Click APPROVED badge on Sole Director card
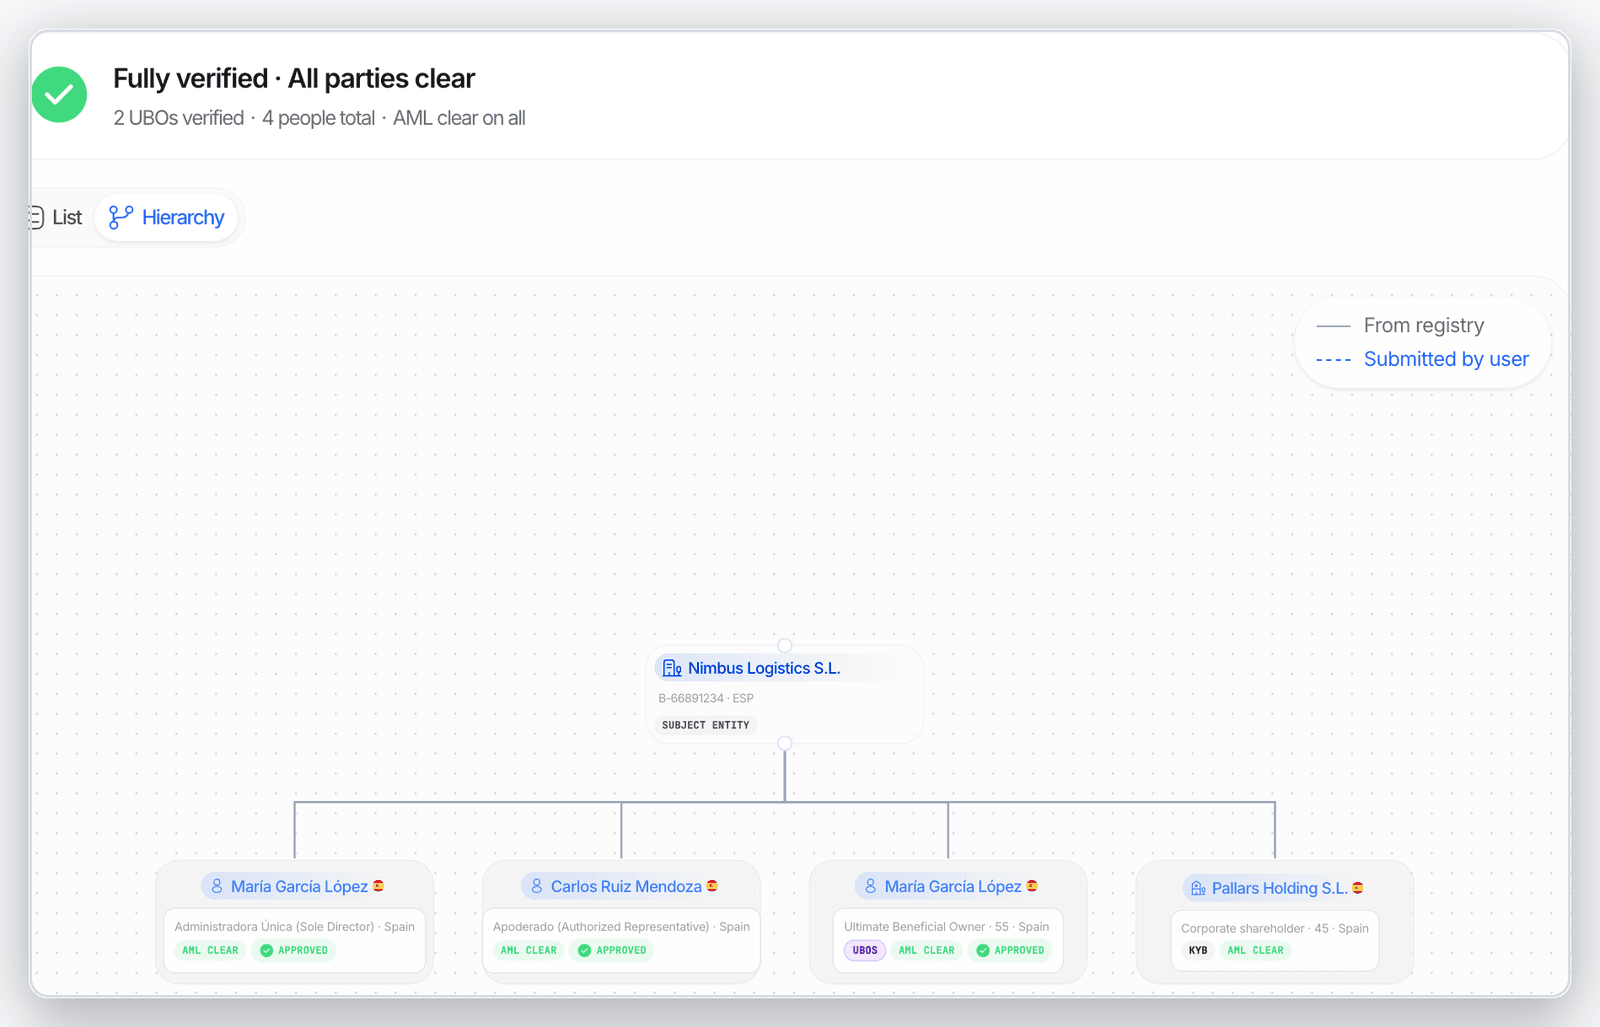The height and width of the screenshot is (1027, 1600). 294,950
